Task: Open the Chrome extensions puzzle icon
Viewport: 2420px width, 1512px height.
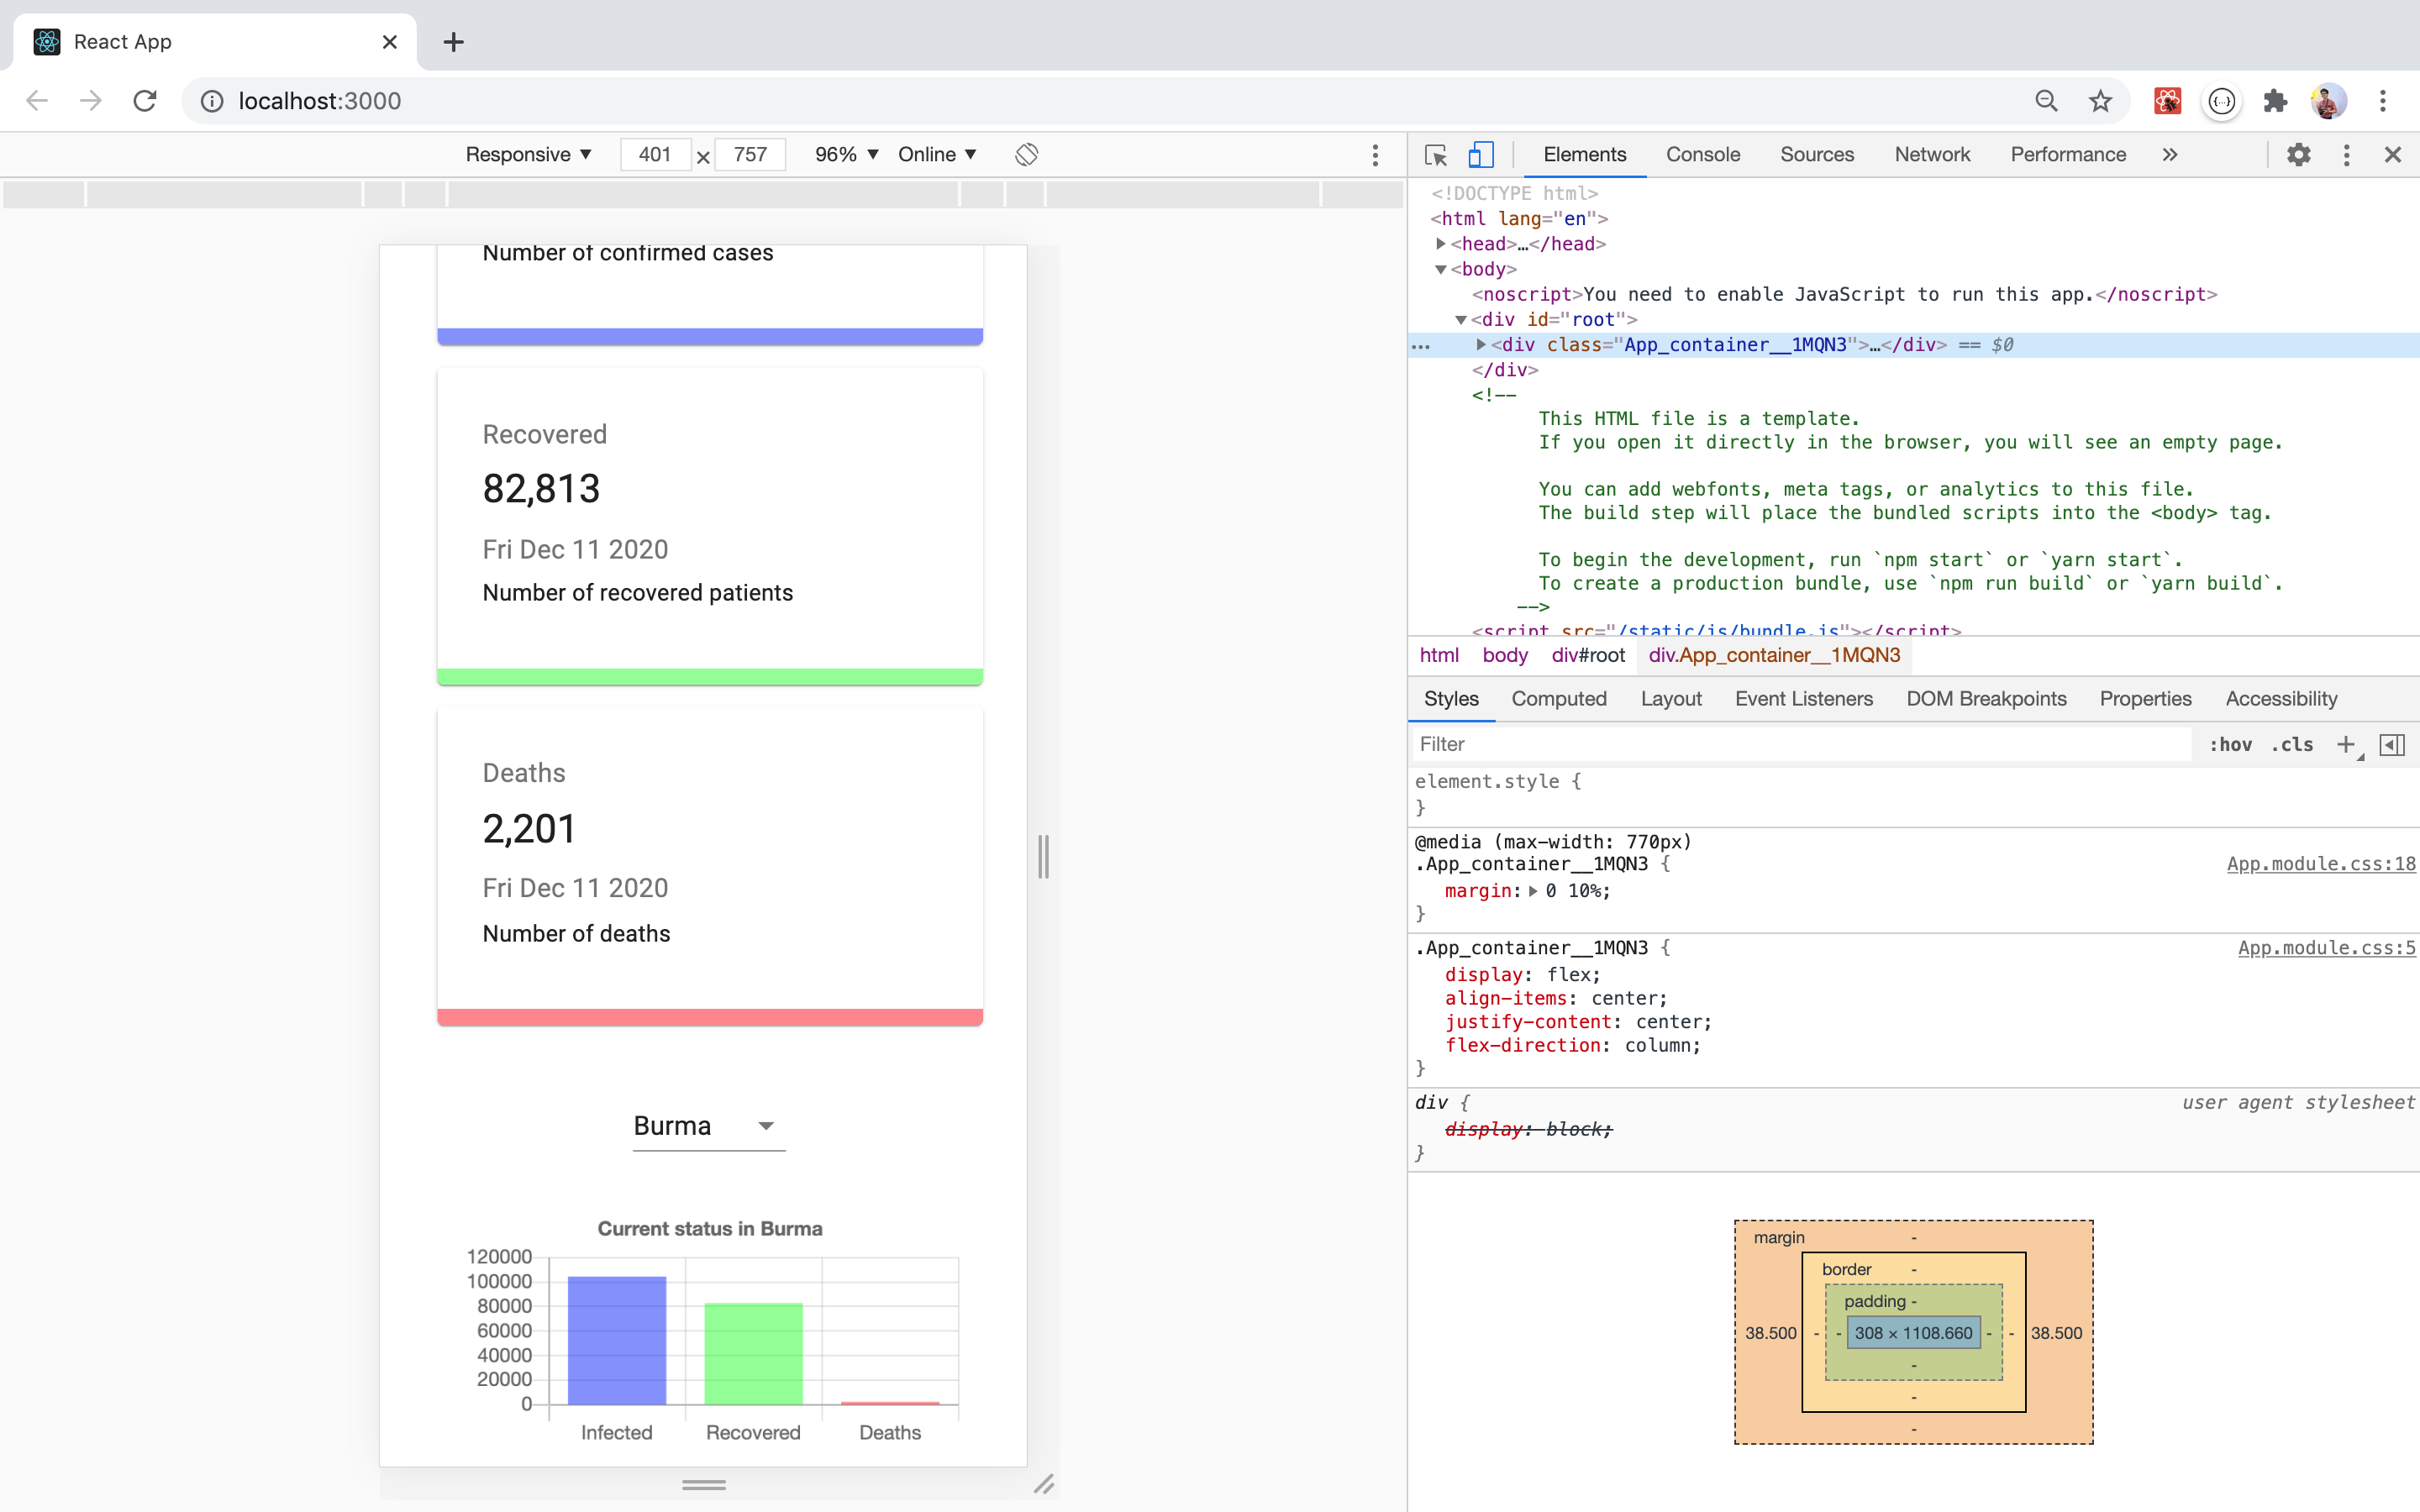Action: (2275, 101)
